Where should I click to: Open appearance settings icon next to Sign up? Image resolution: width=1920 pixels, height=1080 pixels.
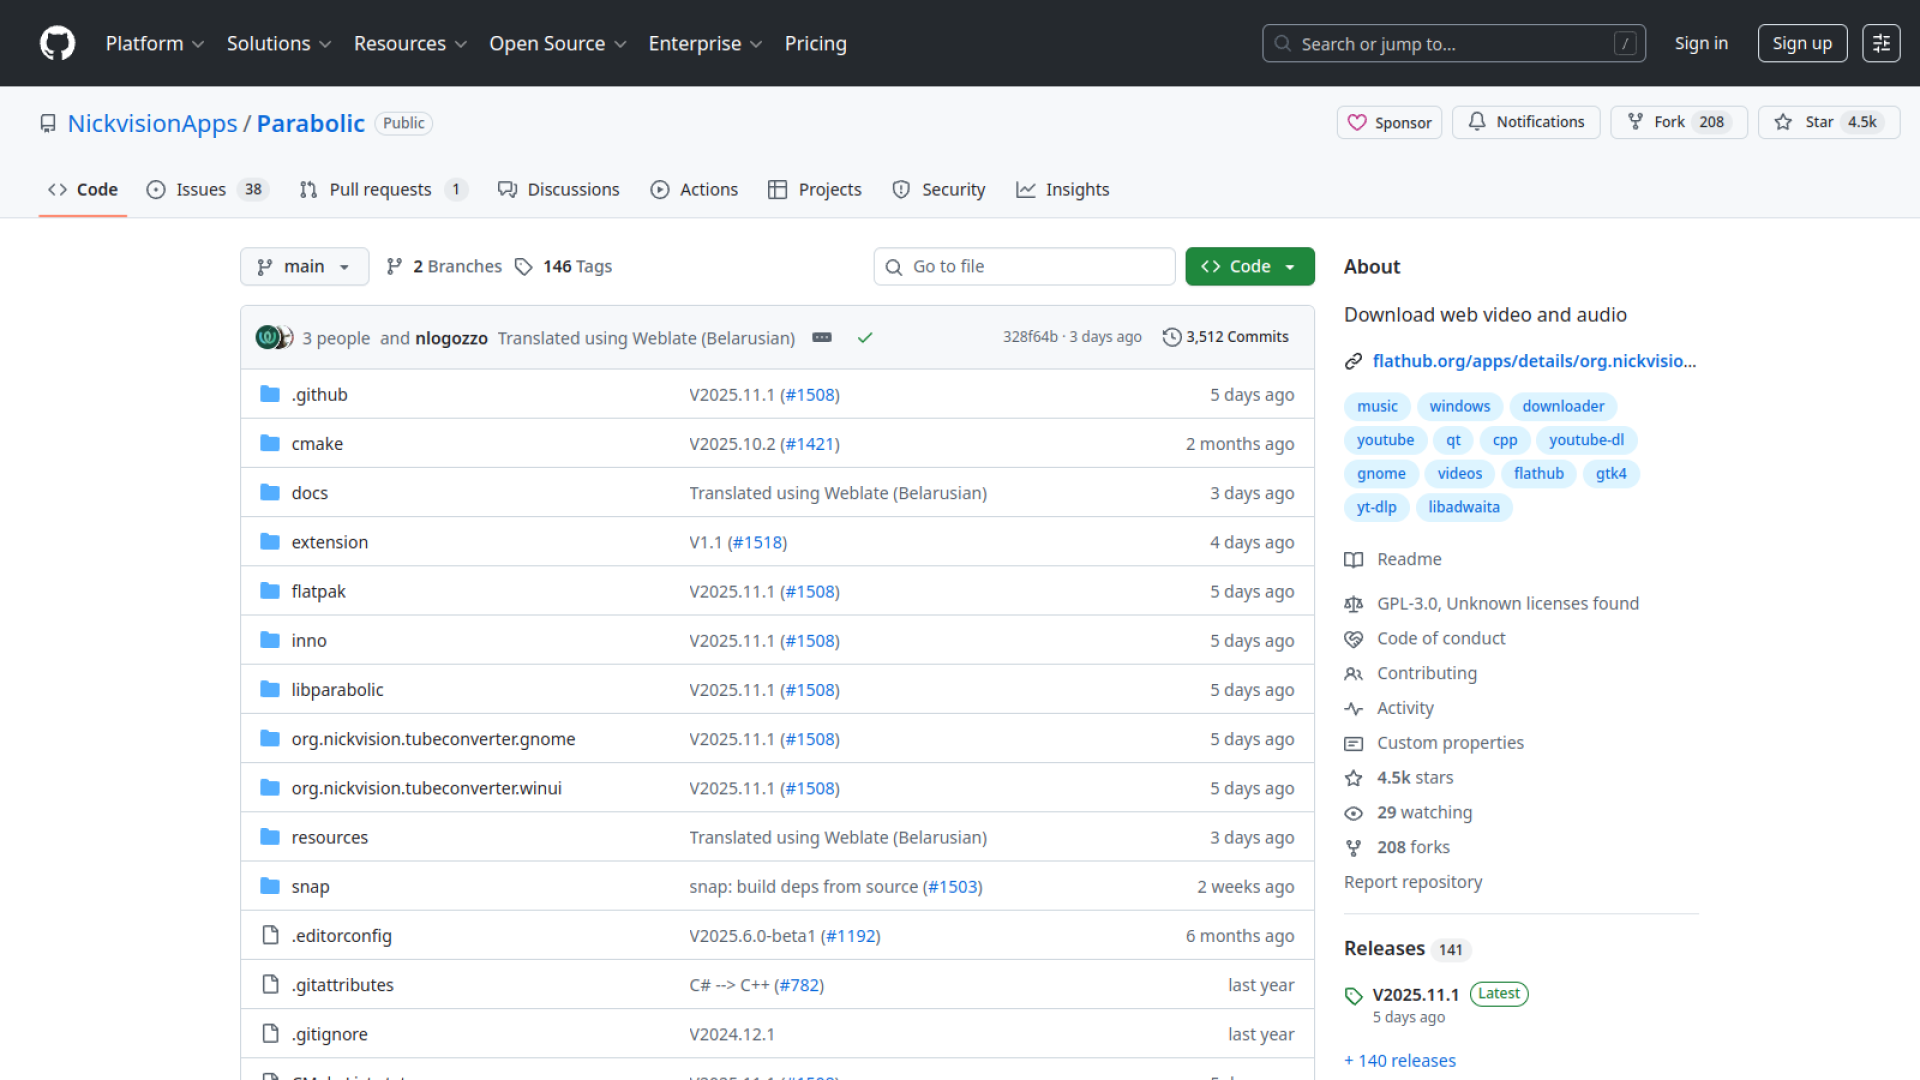pos(1880,43)
